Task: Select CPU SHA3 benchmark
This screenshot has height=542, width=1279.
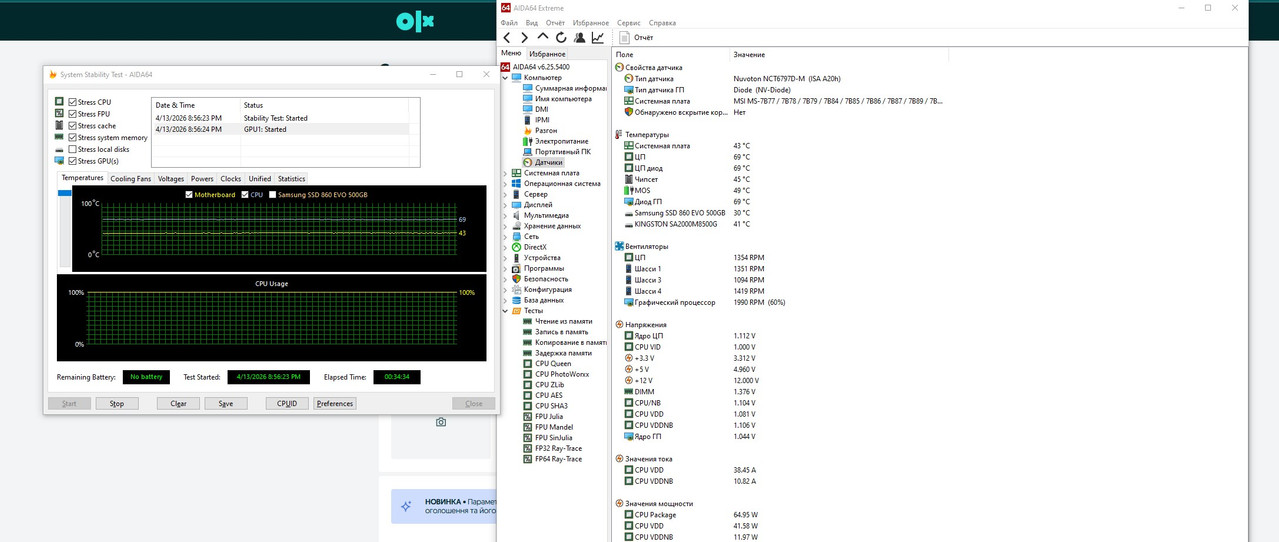Action: pos(551,405)
